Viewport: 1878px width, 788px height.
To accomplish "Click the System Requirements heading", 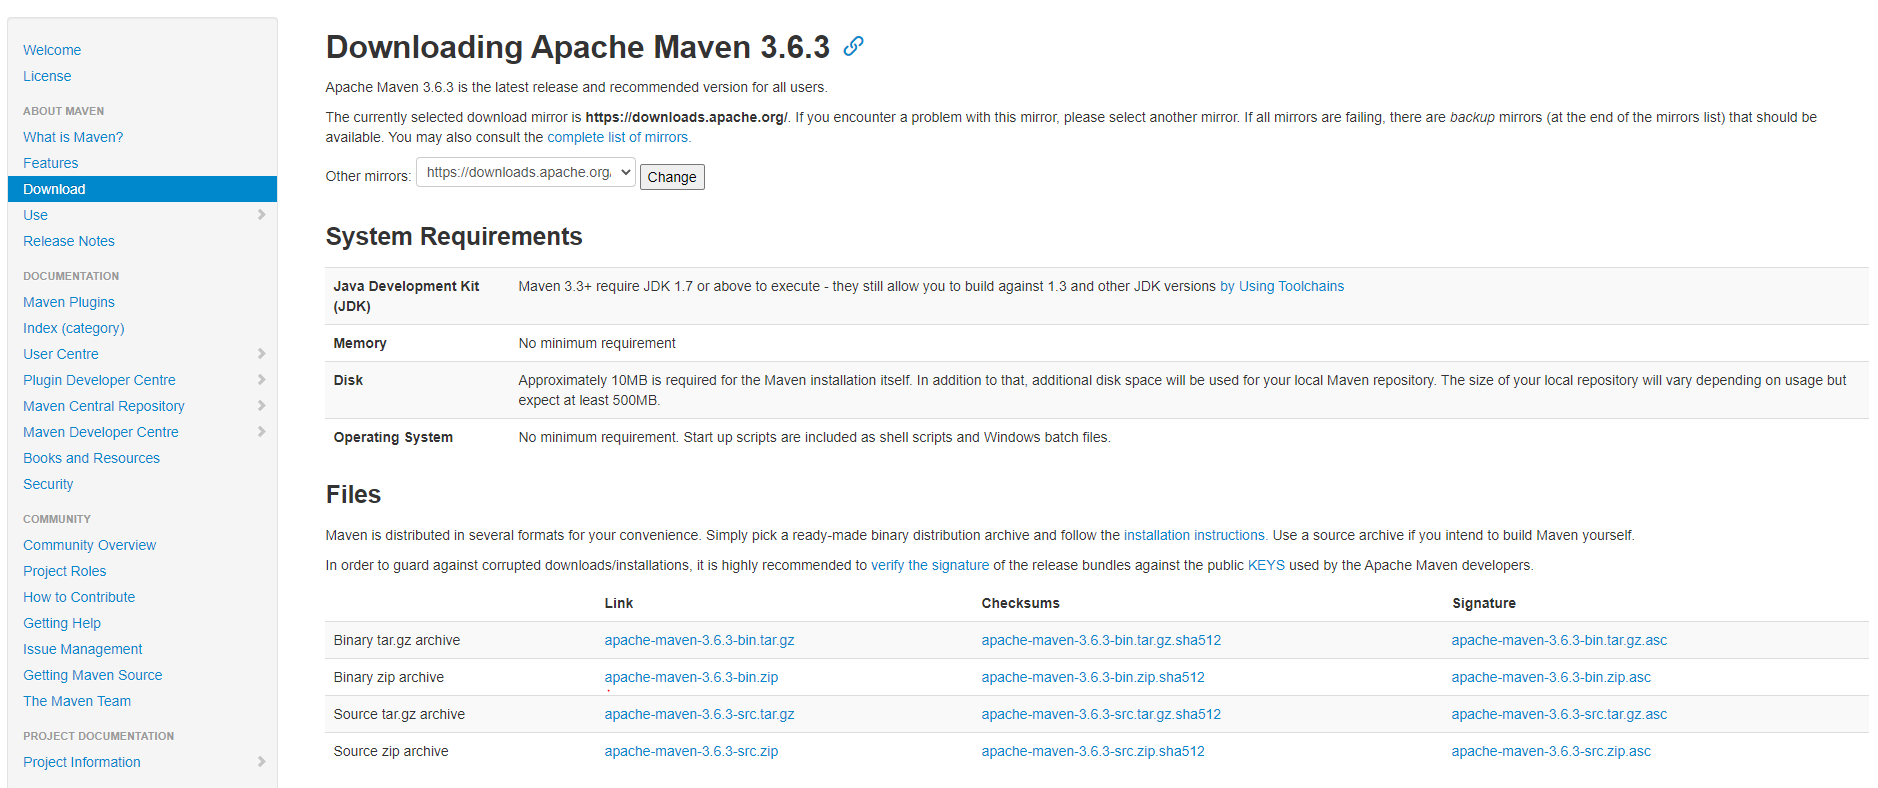I will (454, 237).
